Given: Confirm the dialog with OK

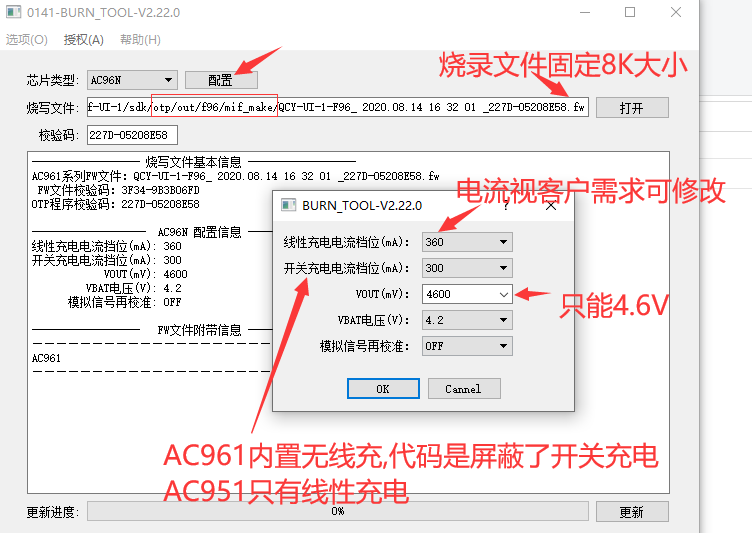Looking at the screenshot, I should coord(383,389).
